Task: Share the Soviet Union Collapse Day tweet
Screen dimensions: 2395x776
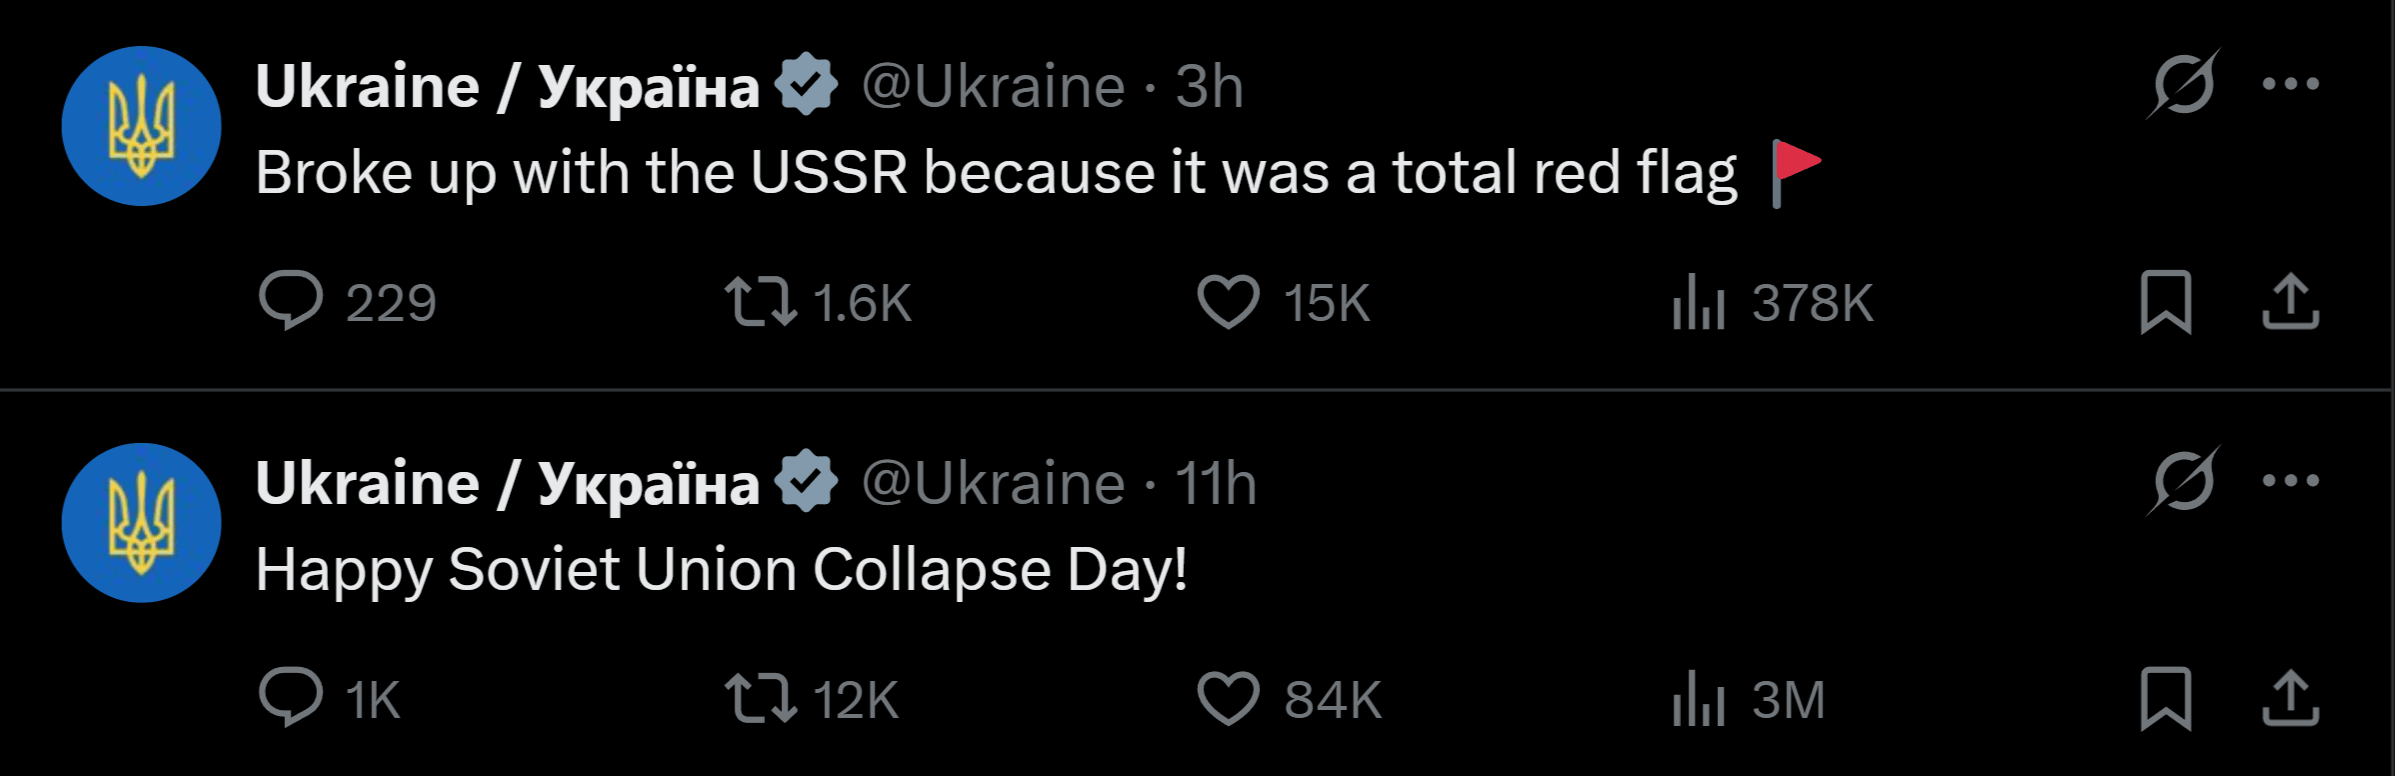Action: click(x=2290, y=697)
